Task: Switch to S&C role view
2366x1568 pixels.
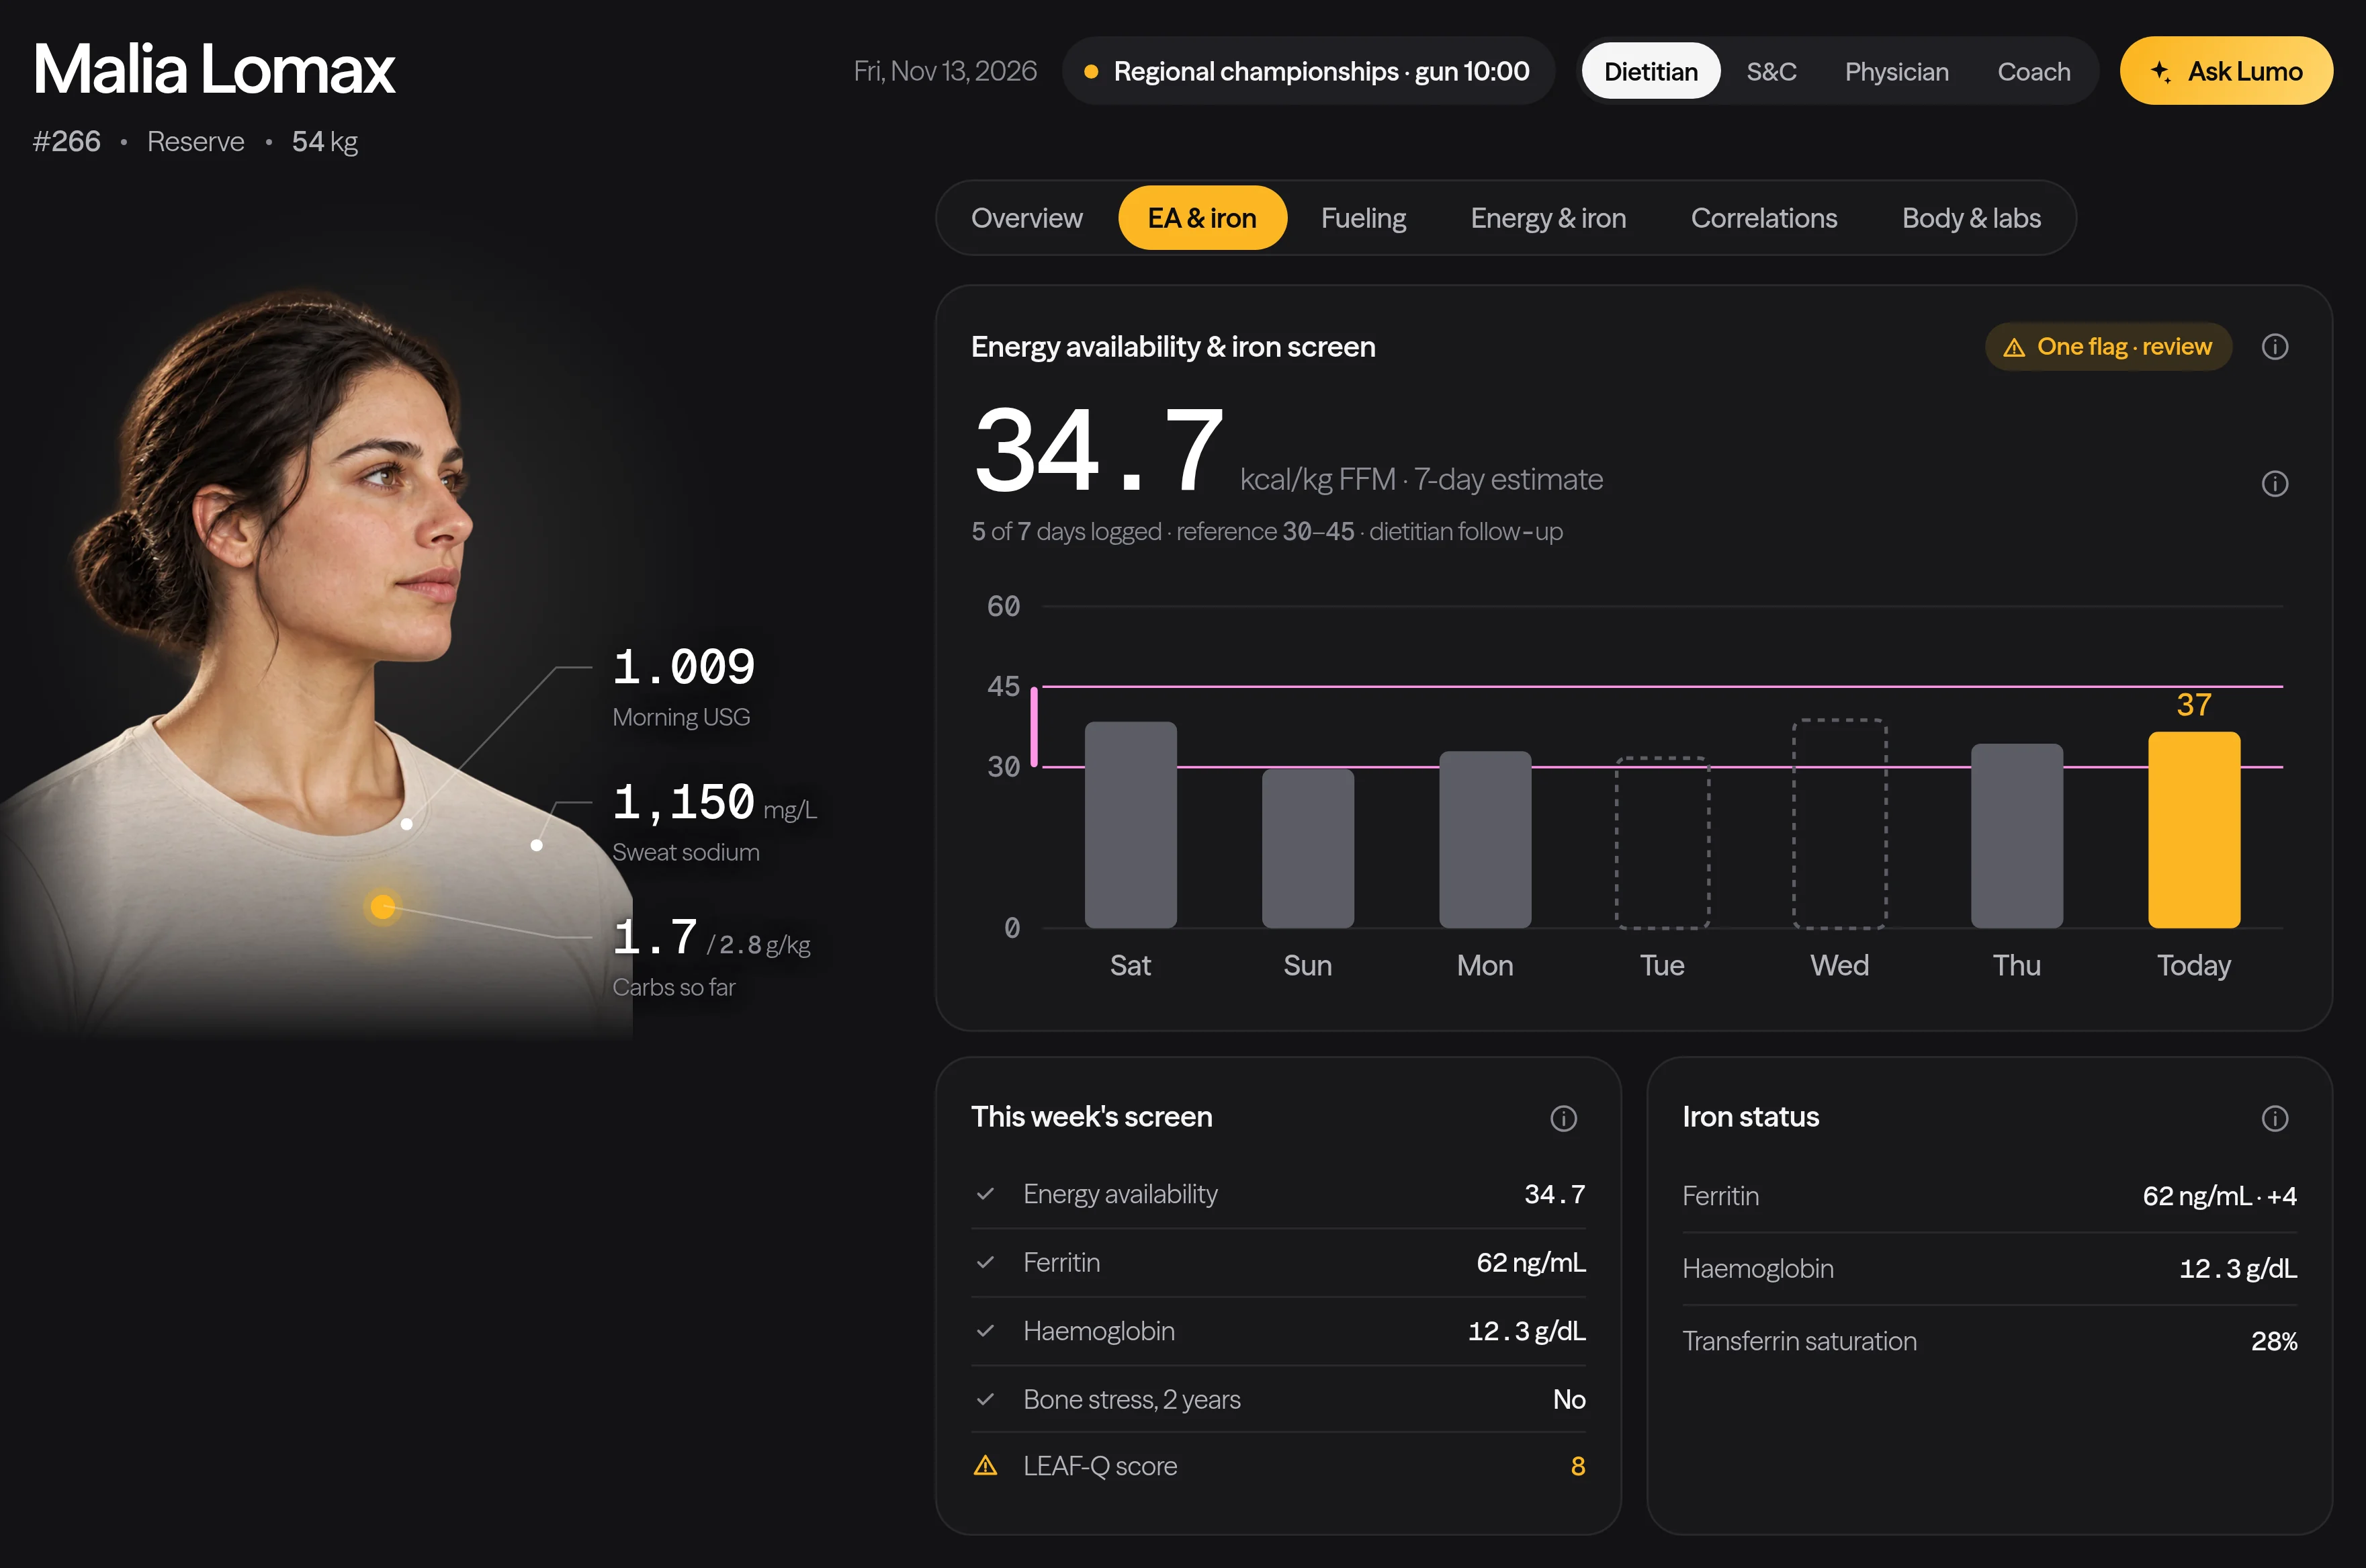Action: (x=1771, y=71)
